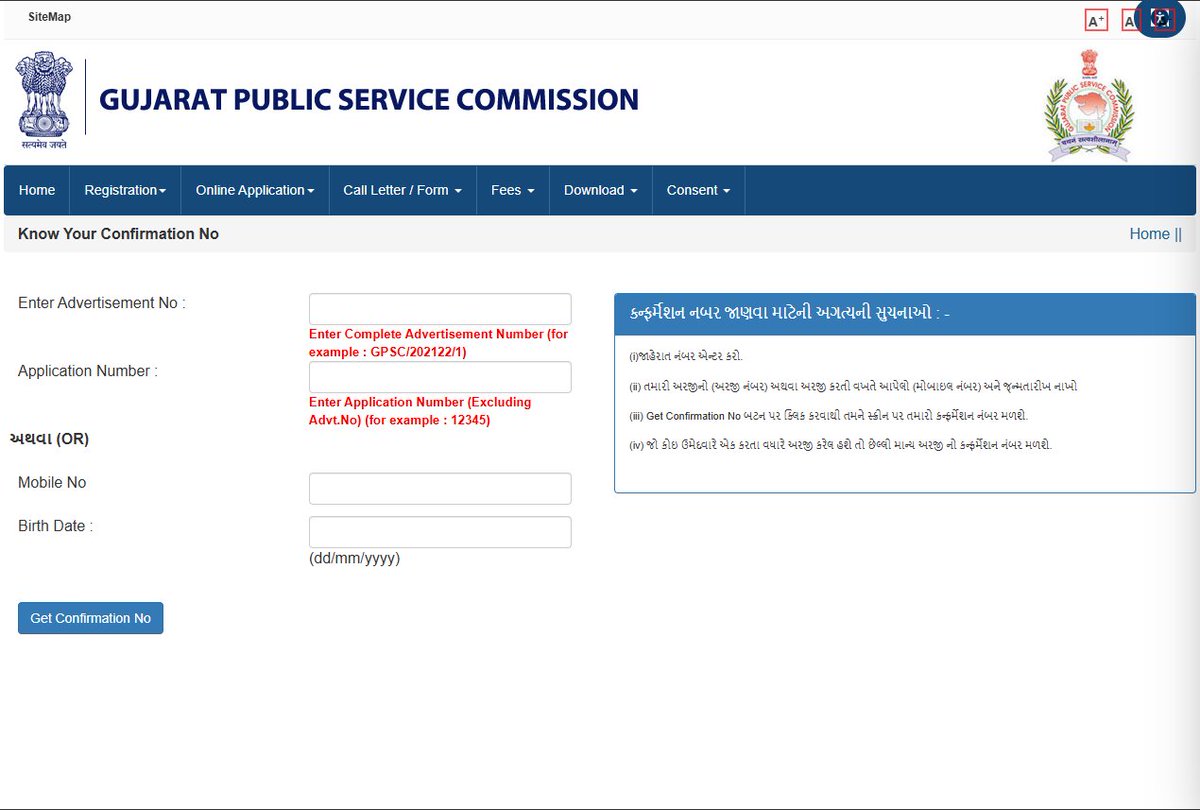
Task: Focus the Enter Advertisement No field
Action: 440,309
